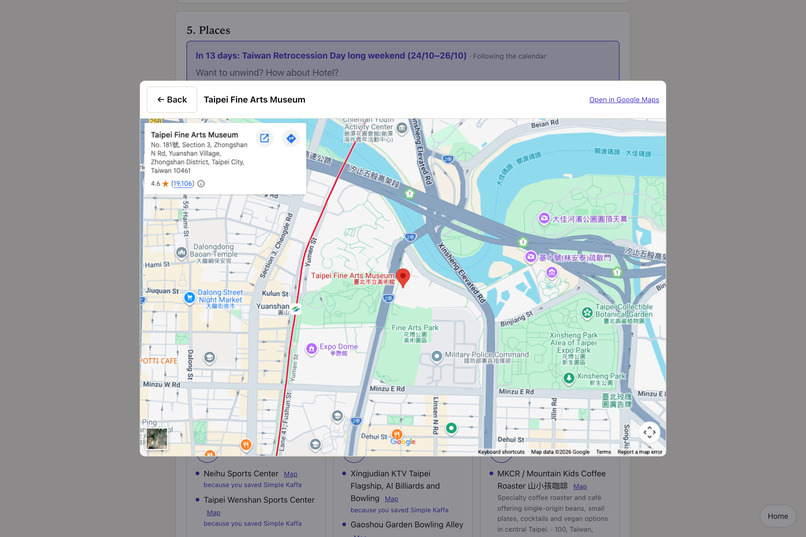Toggle fullscreen map view button

(649, 432)
